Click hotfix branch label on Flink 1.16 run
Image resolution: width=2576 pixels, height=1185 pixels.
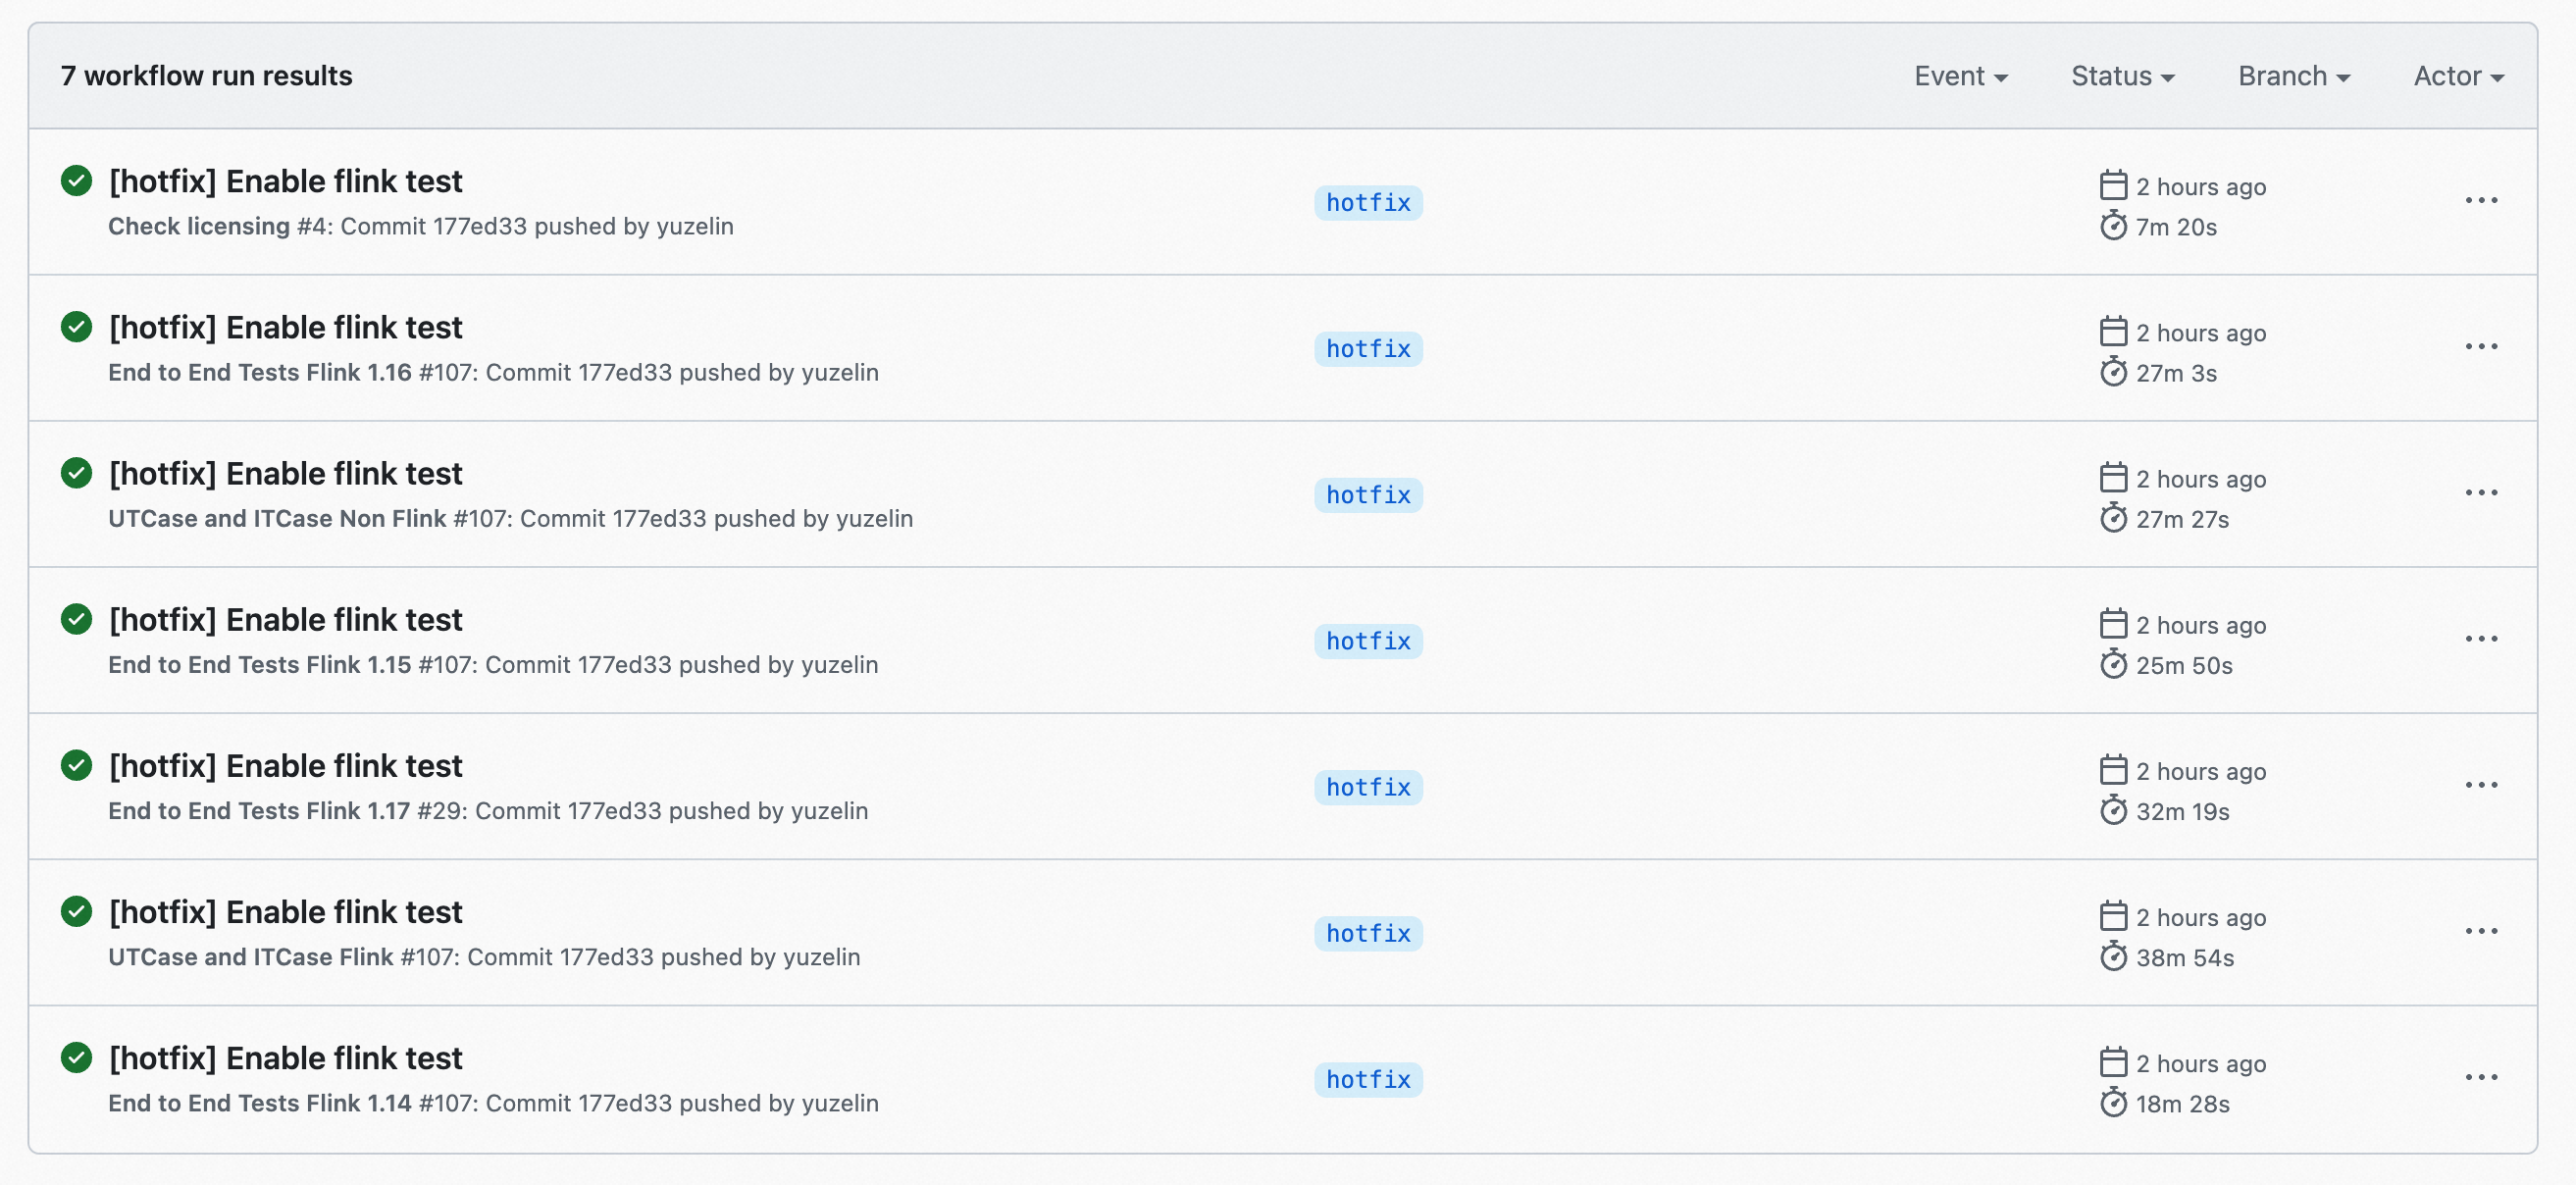1367,349
